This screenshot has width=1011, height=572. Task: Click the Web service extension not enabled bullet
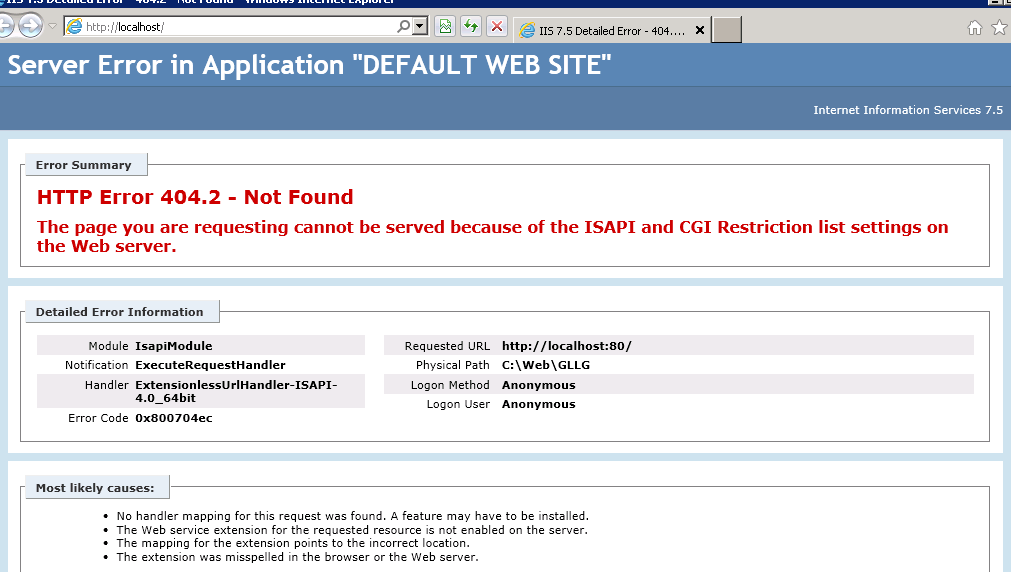coord(352,530)
